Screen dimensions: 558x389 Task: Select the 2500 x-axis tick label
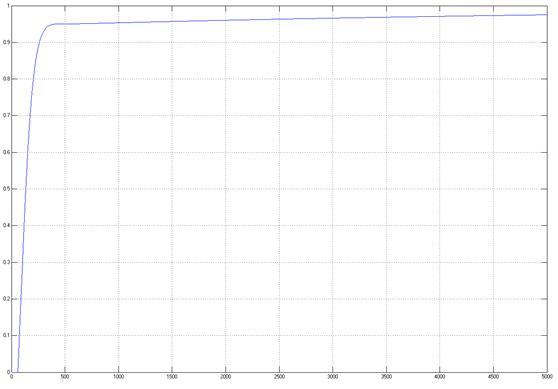click(279, 377)
